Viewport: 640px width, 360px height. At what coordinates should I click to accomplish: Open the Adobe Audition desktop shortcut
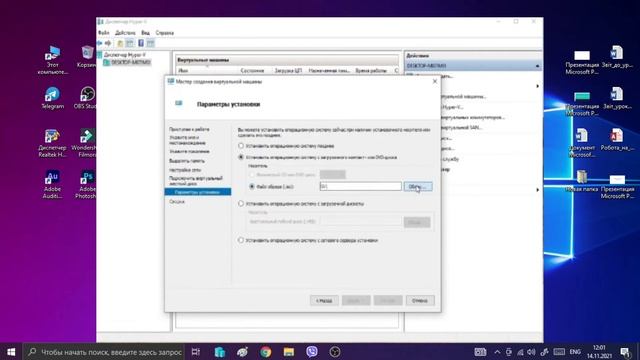[52, 184]
